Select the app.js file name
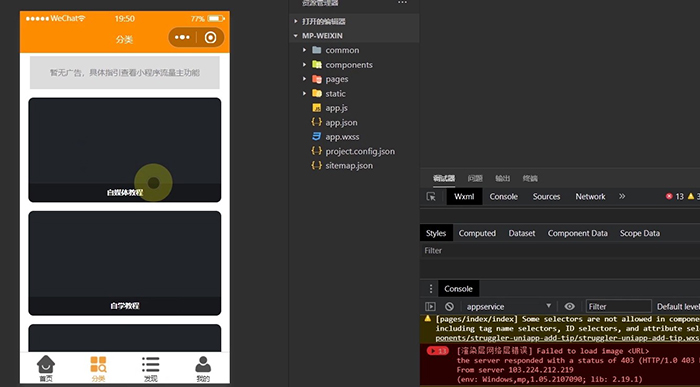700x387 pixels. click(x=337, y=108)
